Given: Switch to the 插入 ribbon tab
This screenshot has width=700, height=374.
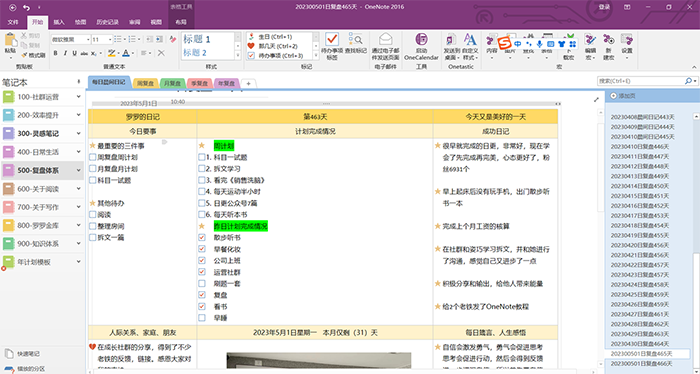Looking at the screenshot, I should click(x=59, y=22).
